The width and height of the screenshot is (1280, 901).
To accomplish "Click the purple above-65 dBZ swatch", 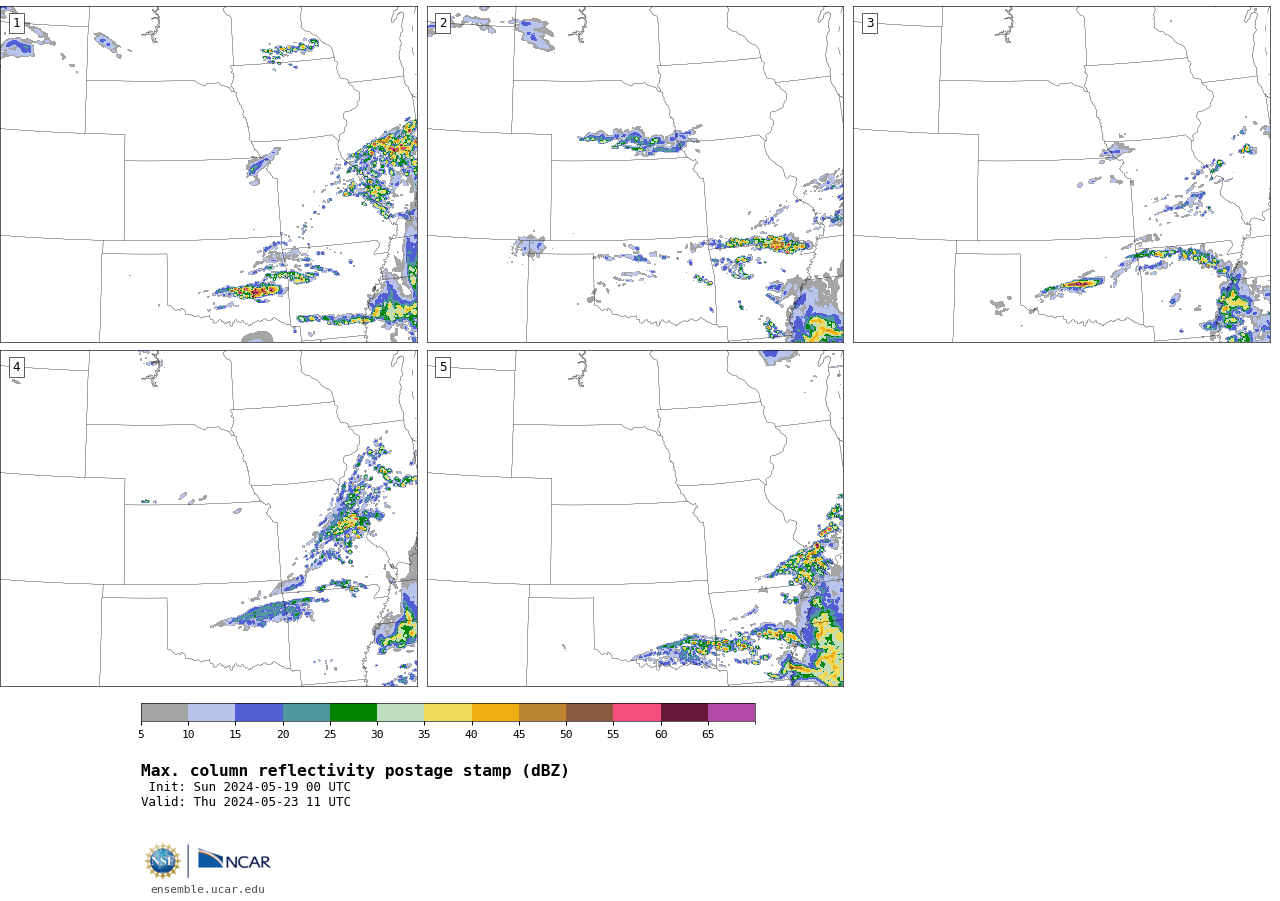I will click(731, 713).
